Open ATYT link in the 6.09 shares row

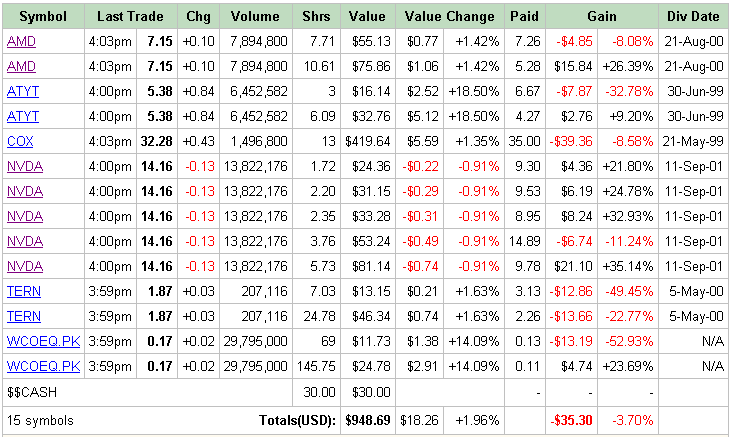click(x=23, y=116)
